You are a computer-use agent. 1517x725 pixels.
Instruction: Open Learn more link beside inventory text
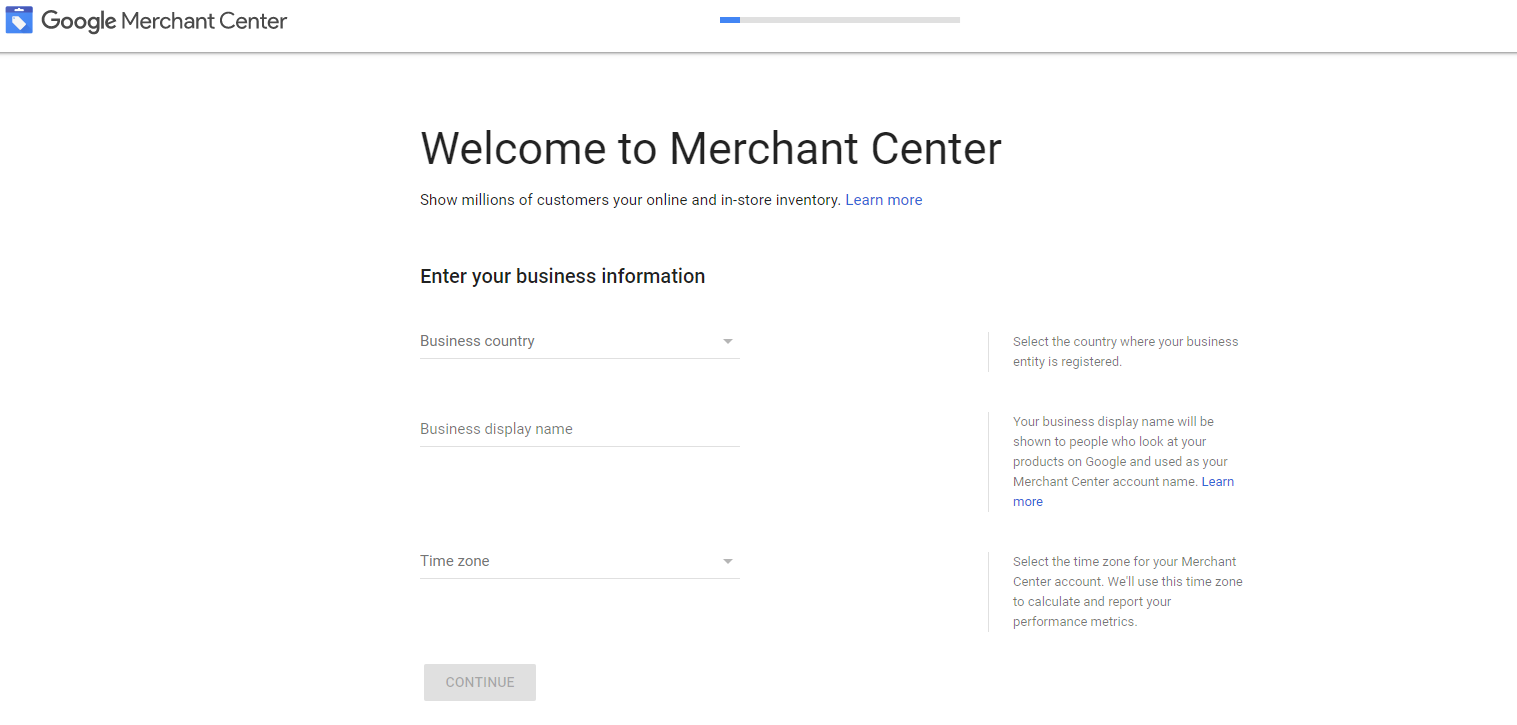(884, 200)
